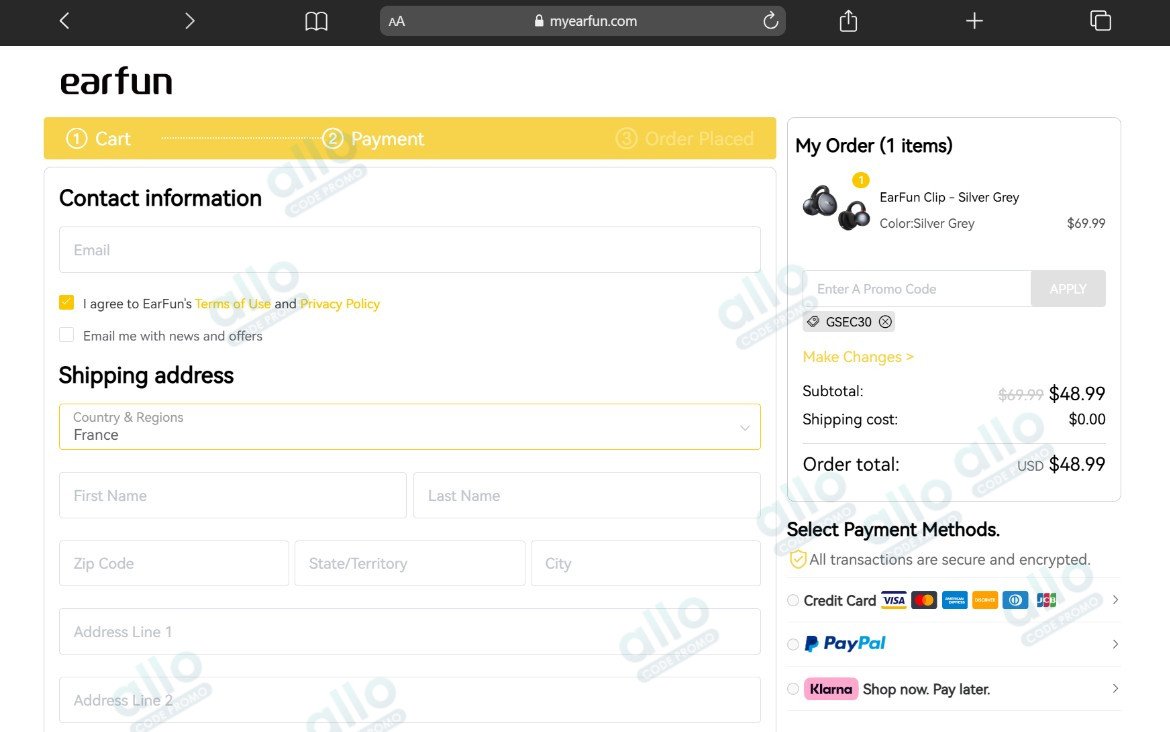The image size is (1170, 732).
Task: Check Email me with news and offers
Action: tap(66, 335)
